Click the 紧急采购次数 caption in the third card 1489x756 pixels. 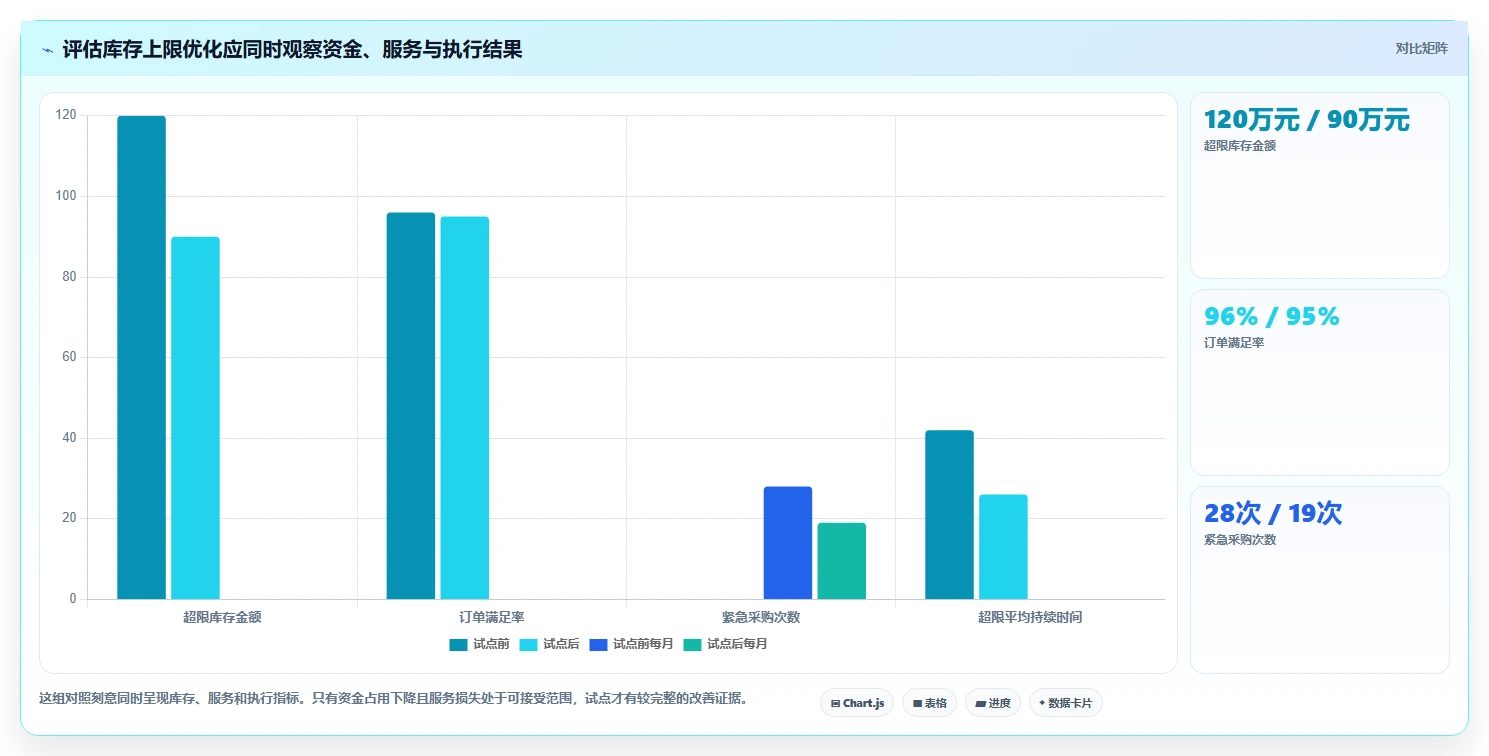[1240, 540]
